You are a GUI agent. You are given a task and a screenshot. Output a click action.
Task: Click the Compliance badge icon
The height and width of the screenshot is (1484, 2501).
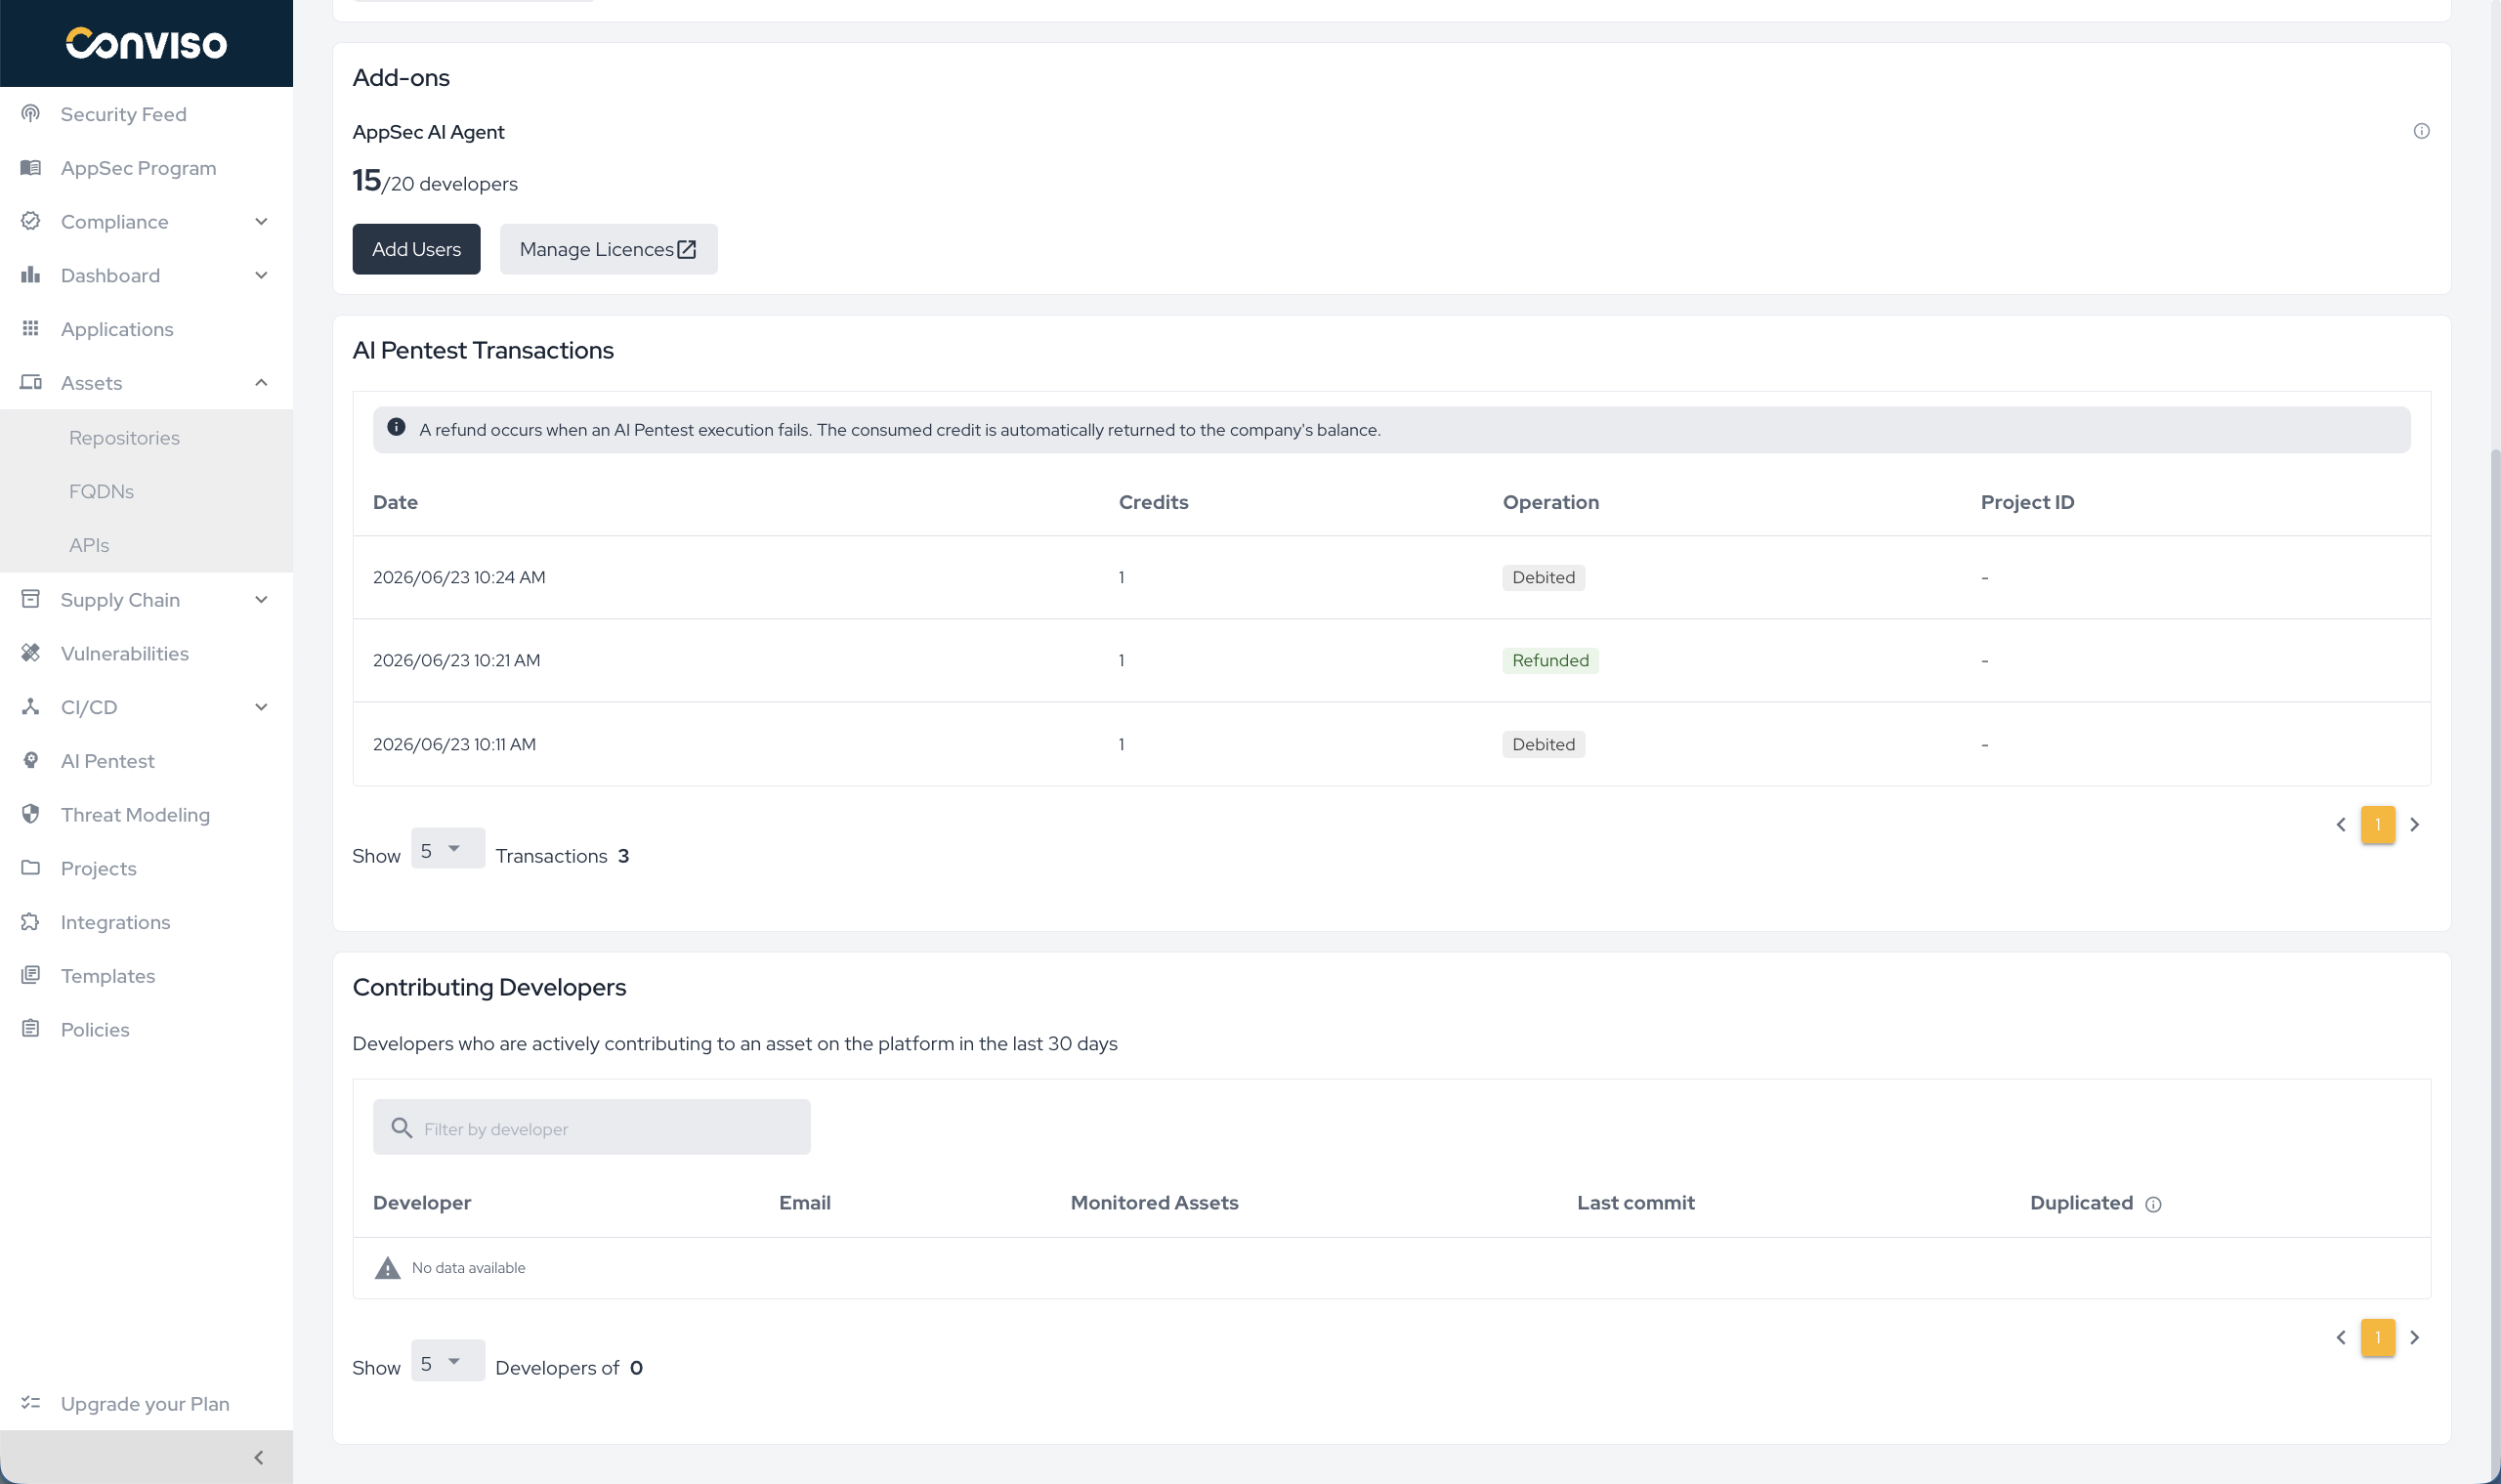point(31,221)
